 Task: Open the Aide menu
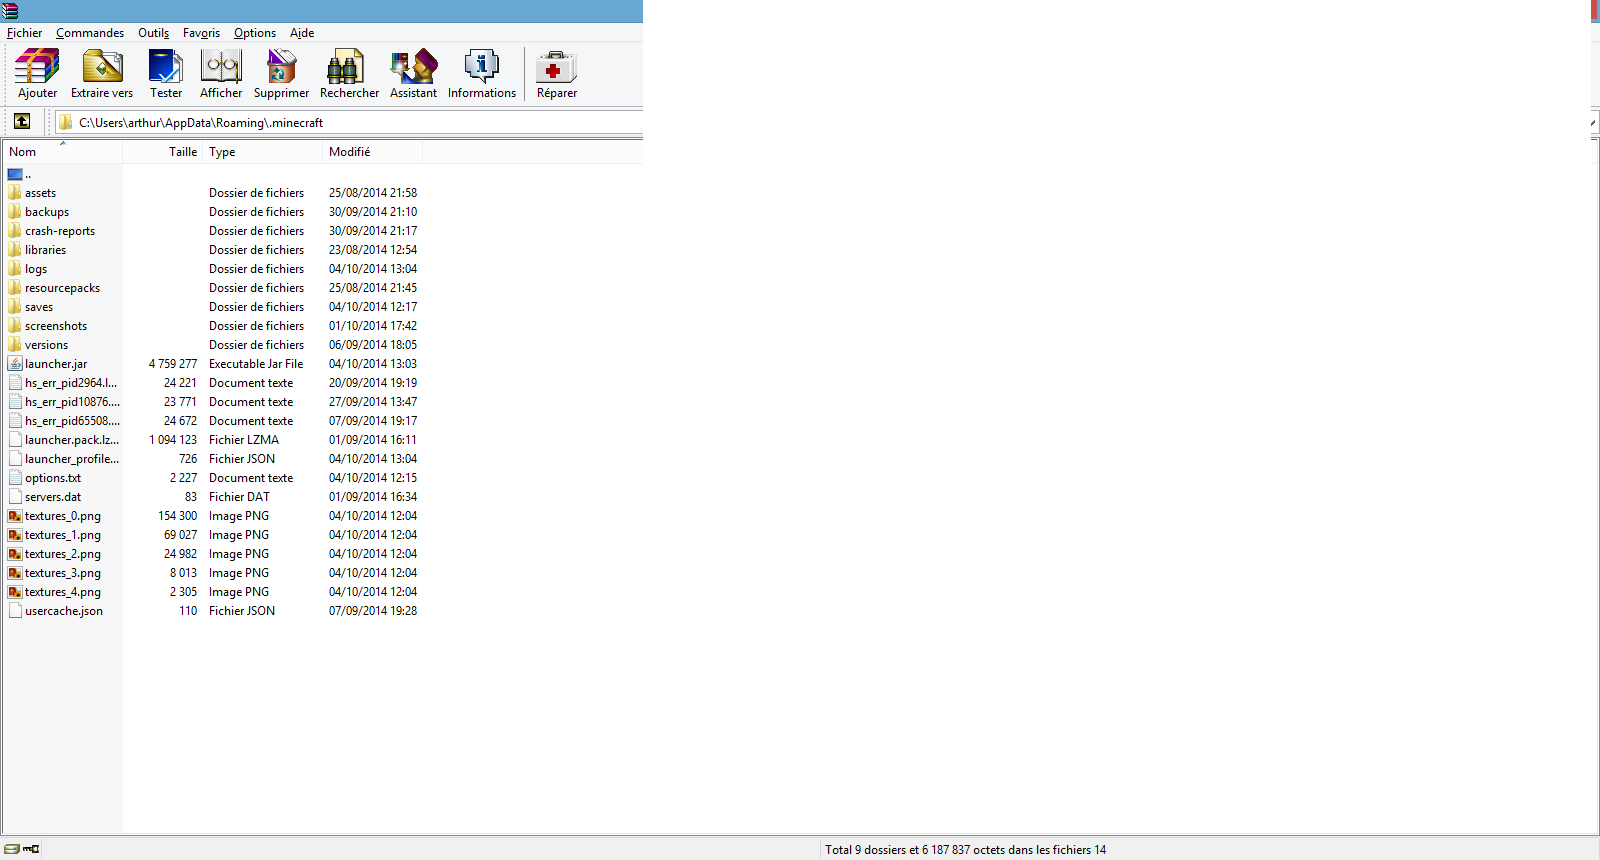point(302,33)
